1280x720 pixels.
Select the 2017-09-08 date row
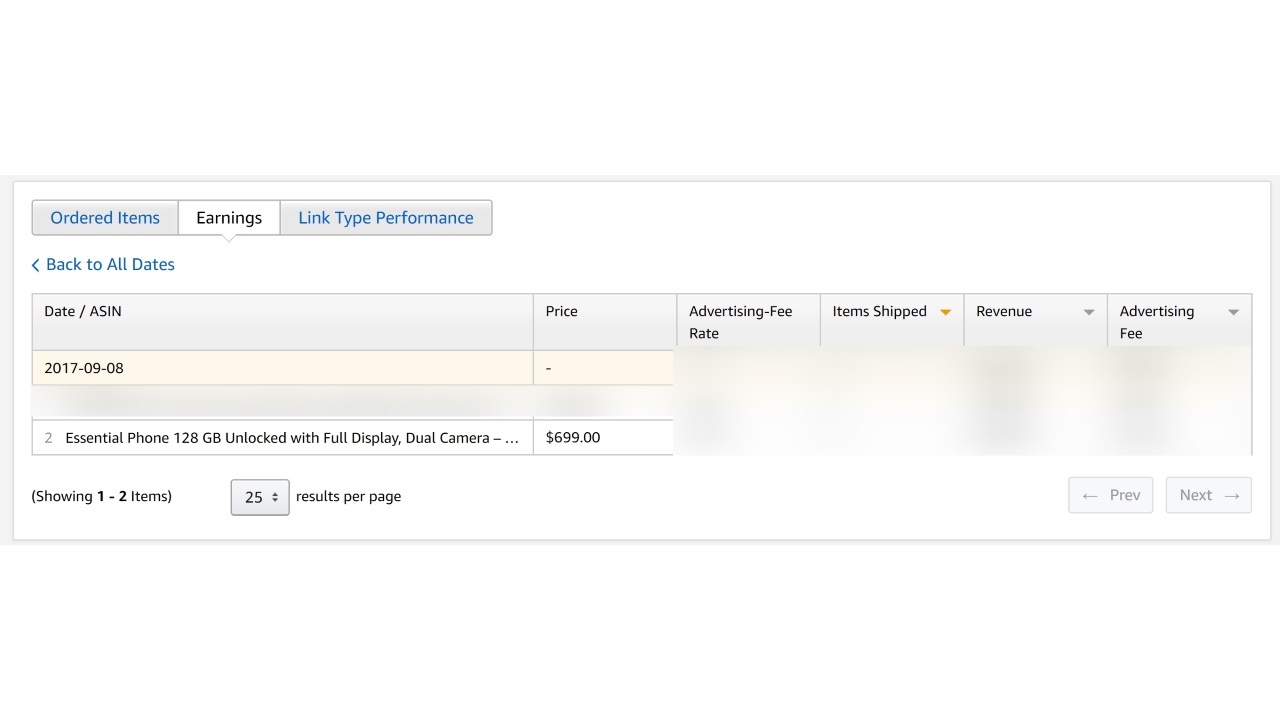point(84,368)
